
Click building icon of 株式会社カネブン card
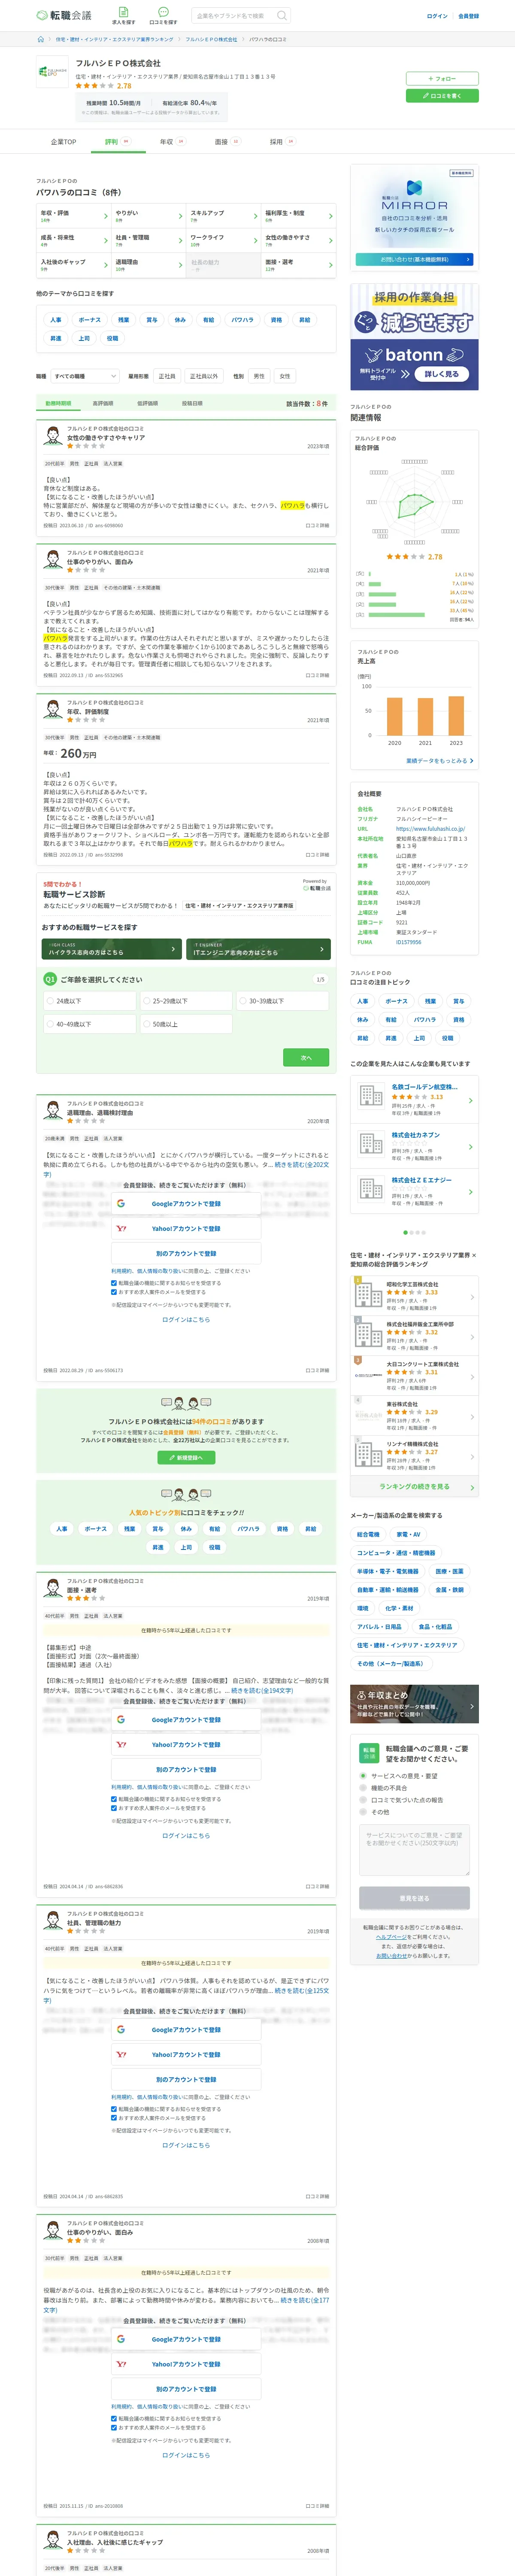(370, 1144)
